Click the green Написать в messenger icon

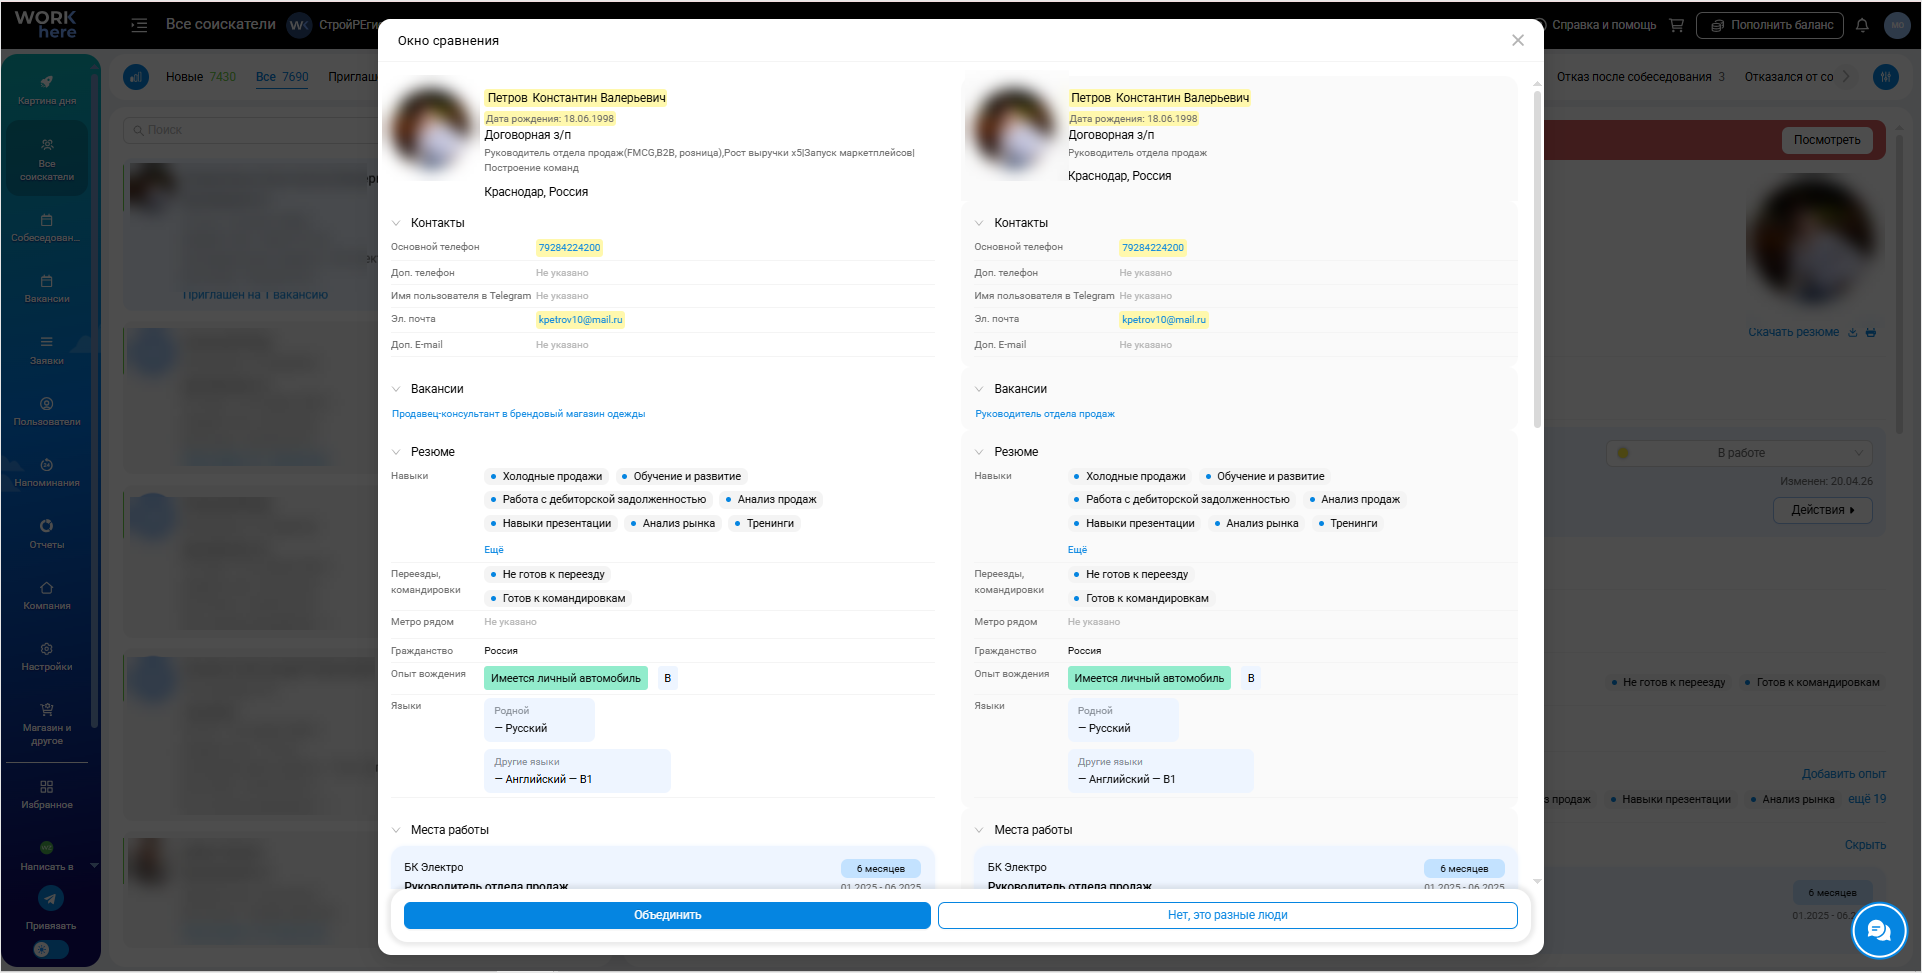tap(47, 848)
